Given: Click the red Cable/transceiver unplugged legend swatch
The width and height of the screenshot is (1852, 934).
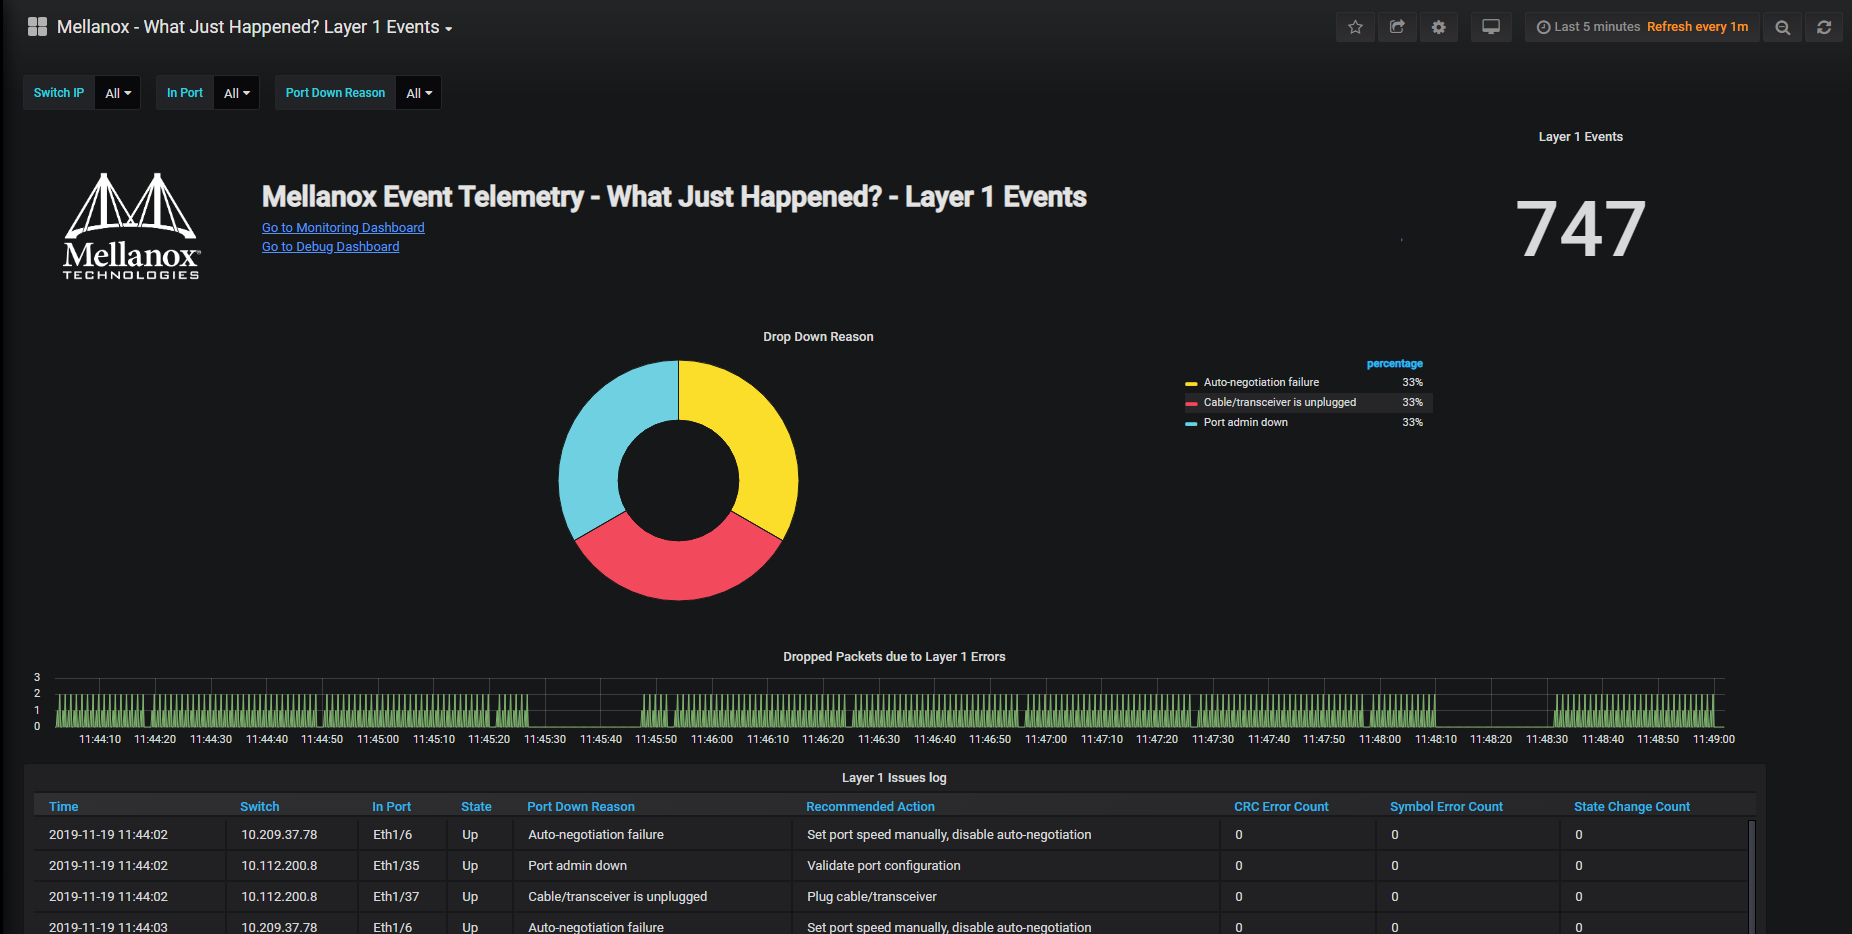Looking at the screenshot, I should coord(1191,403).
